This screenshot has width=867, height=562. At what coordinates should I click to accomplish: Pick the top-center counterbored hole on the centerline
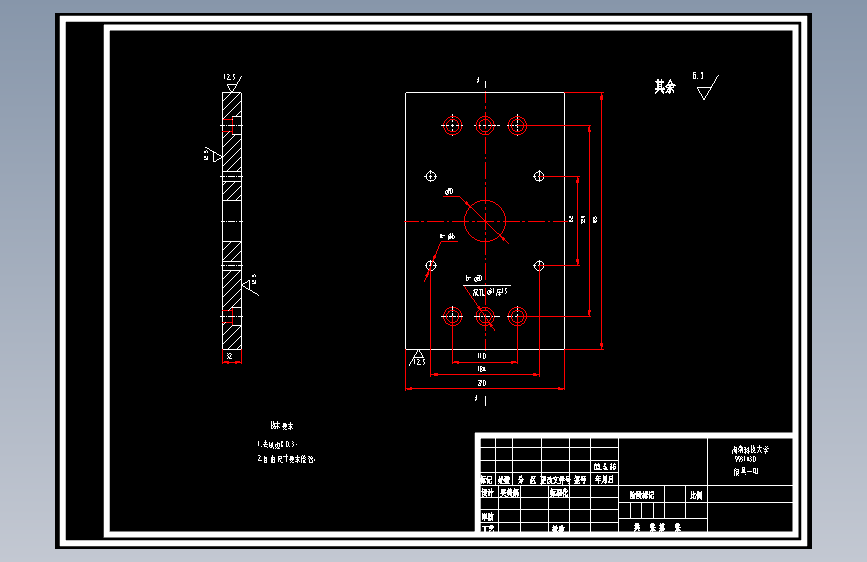pos(485,126)
